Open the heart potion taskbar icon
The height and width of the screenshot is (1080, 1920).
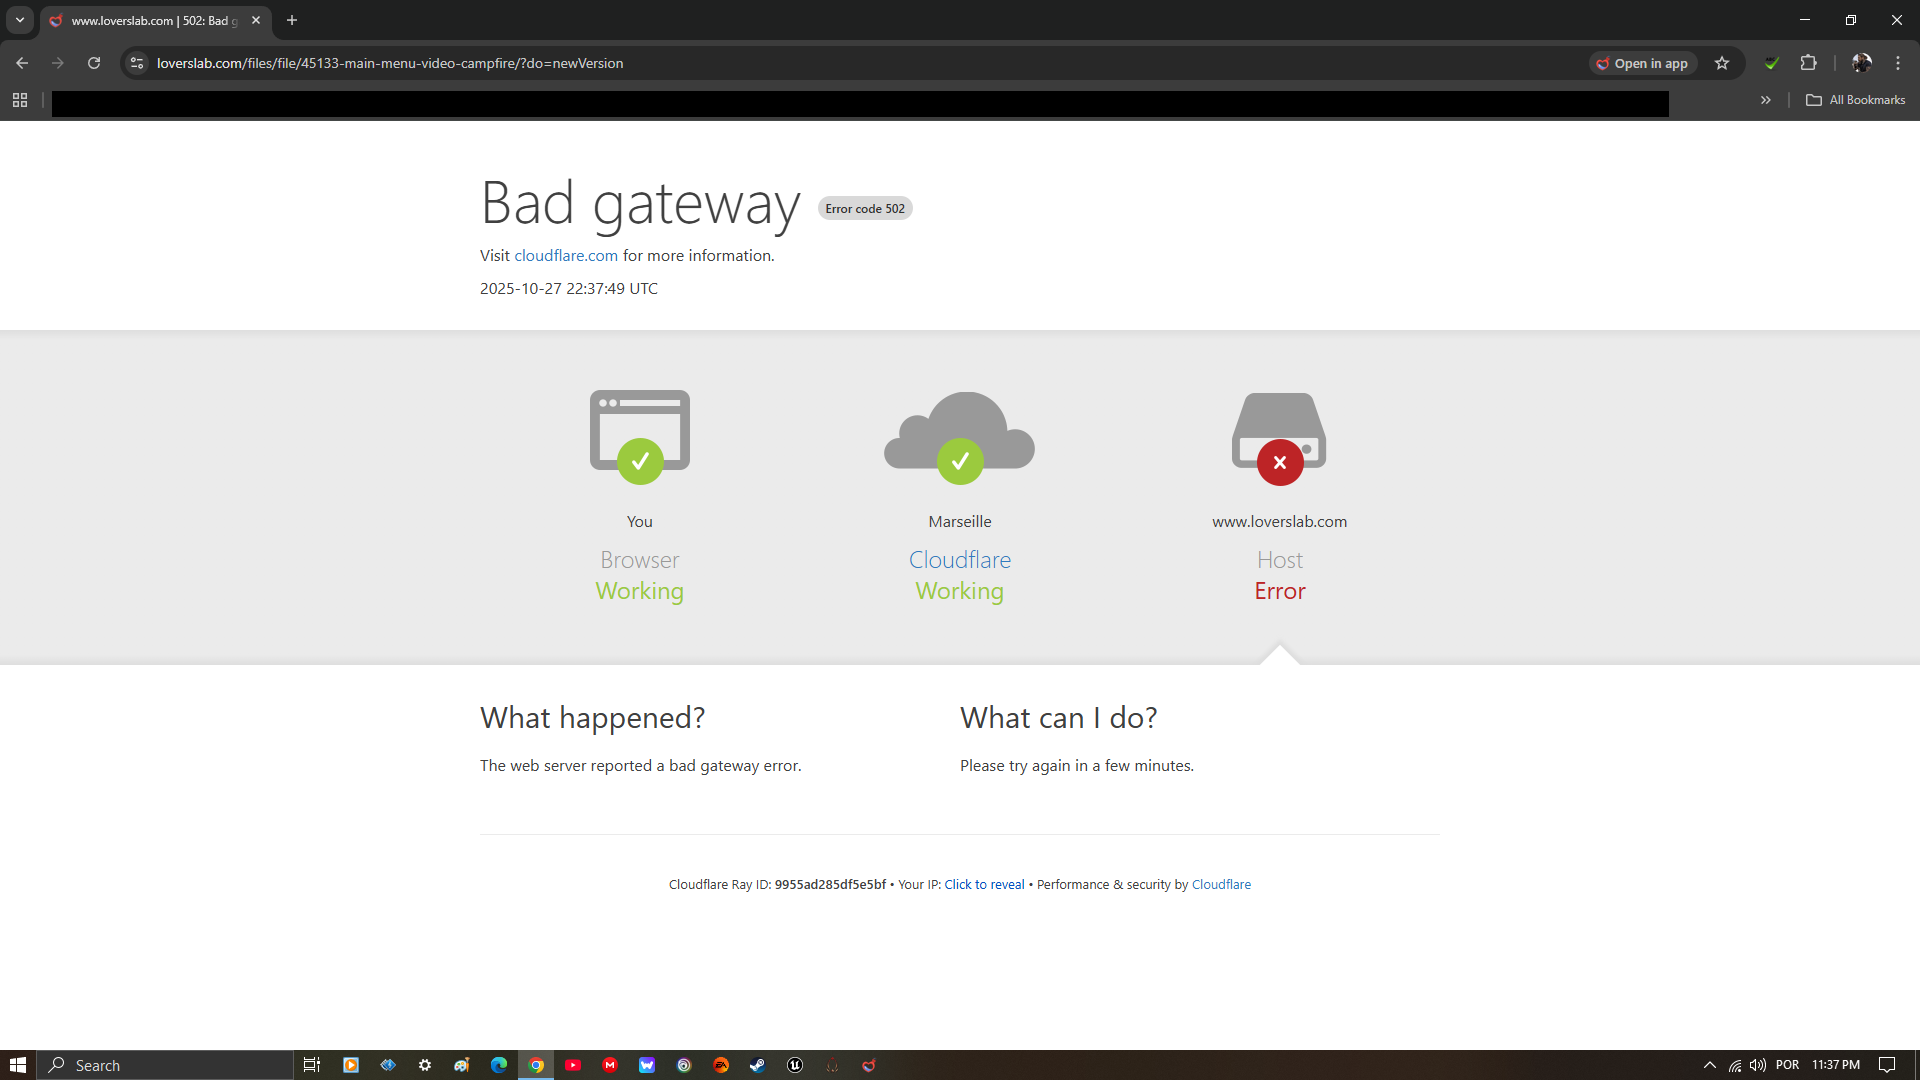pyautogui.click(x=869, y=1065)
